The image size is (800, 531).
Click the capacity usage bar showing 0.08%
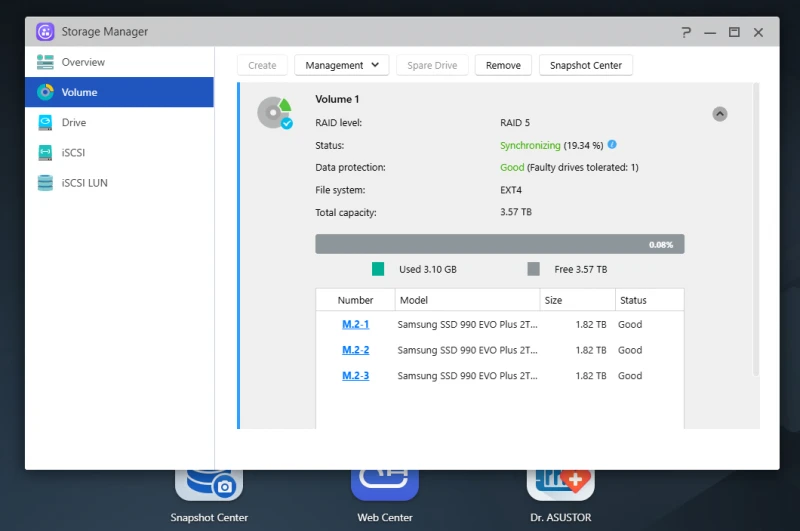(x=500, y=244)
